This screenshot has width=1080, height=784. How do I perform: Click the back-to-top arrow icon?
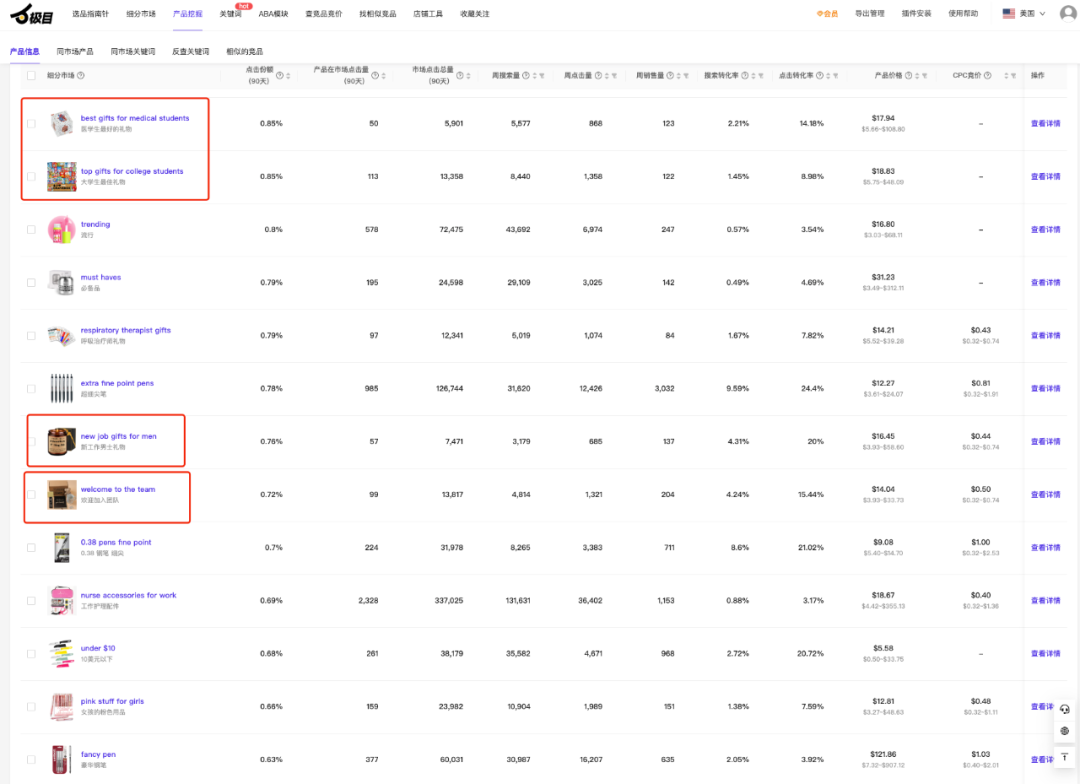tap(1065, 756)
